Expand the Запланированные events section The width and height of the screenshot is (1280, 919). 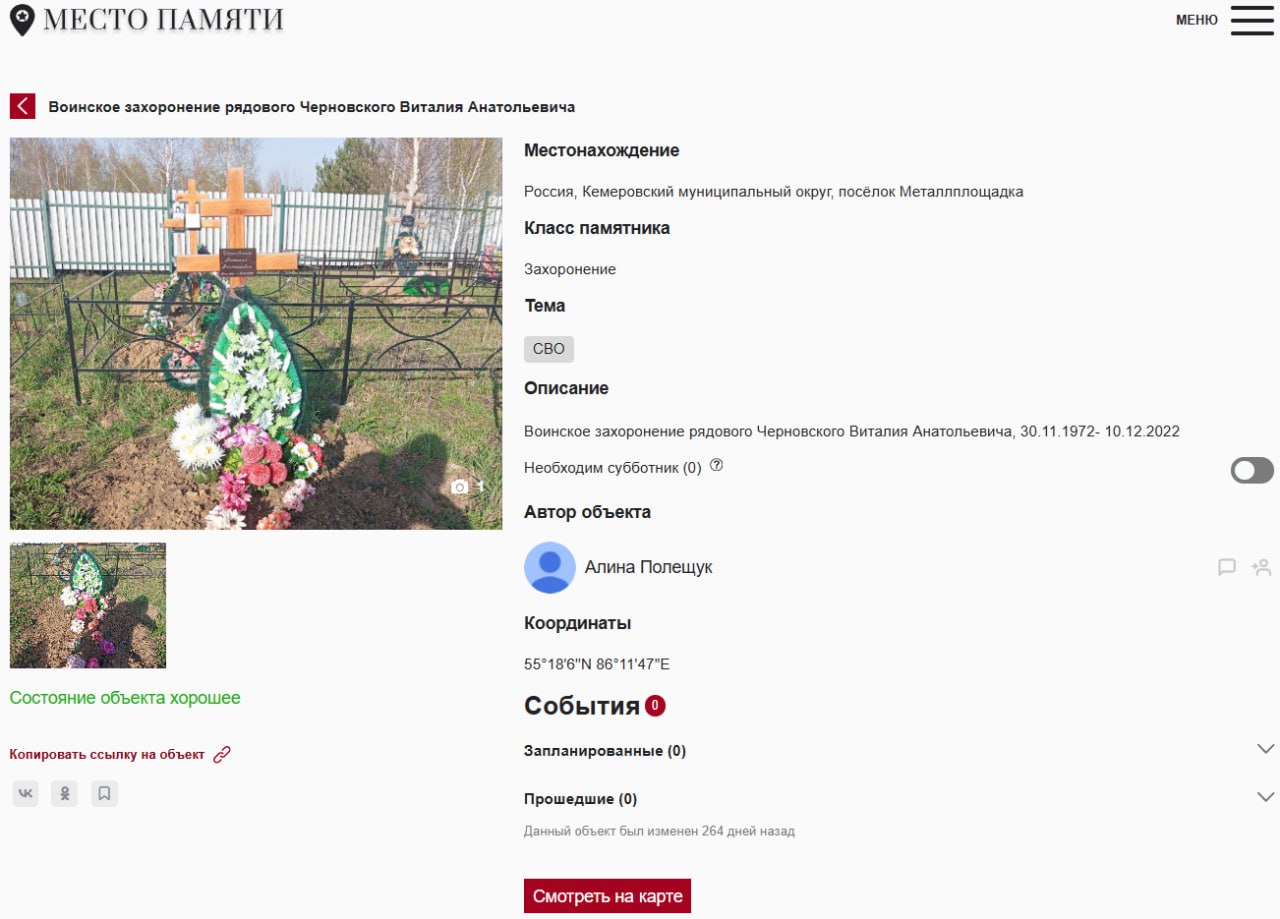(x=1266, y=749)
